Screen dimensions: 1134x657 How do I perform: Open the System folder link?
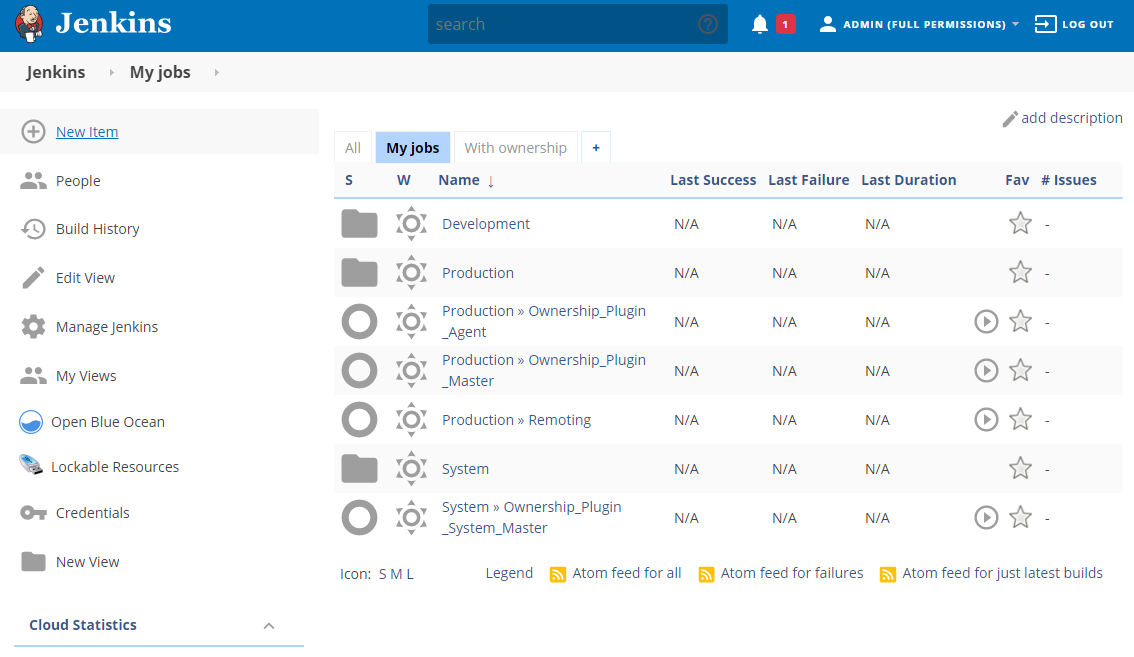click(466, 469)
